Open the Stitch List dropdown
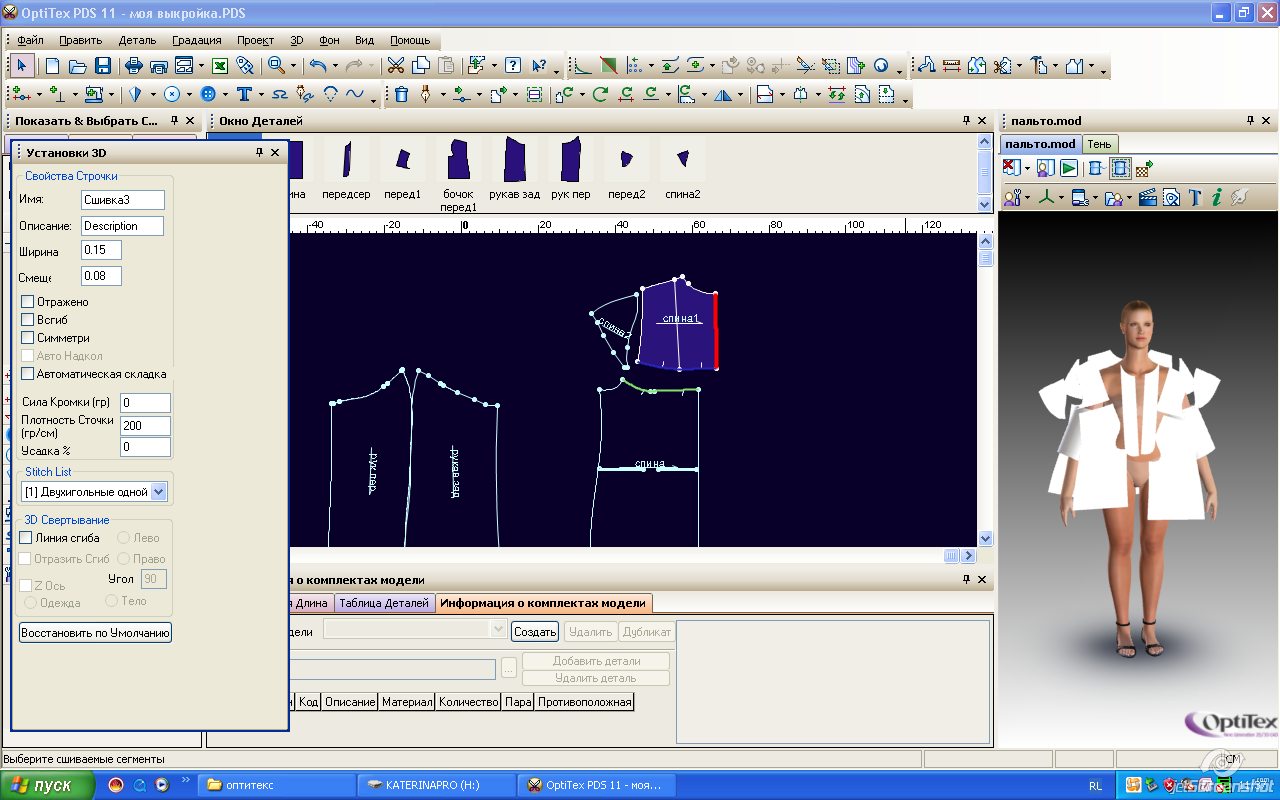 159,492
